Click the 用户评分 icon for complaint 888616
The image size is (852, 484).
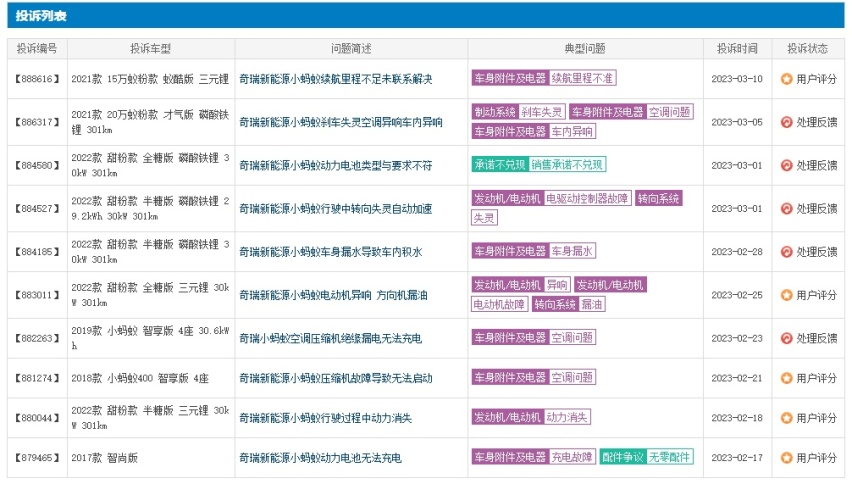(786, 79)
